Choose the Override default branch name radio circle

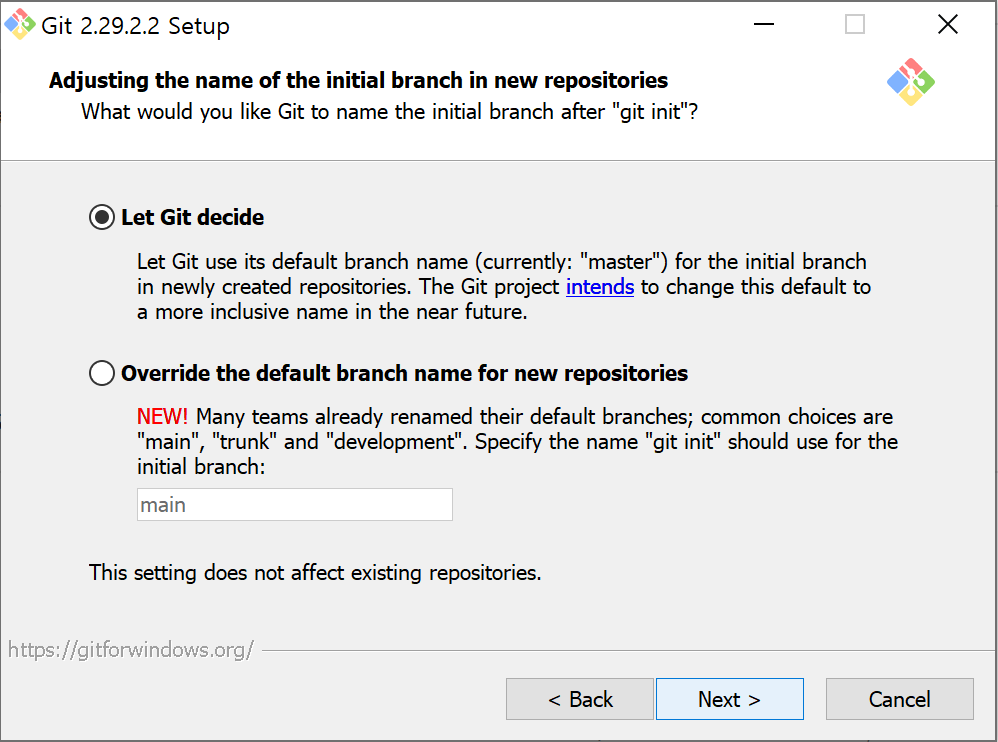[x=102, y=373]
